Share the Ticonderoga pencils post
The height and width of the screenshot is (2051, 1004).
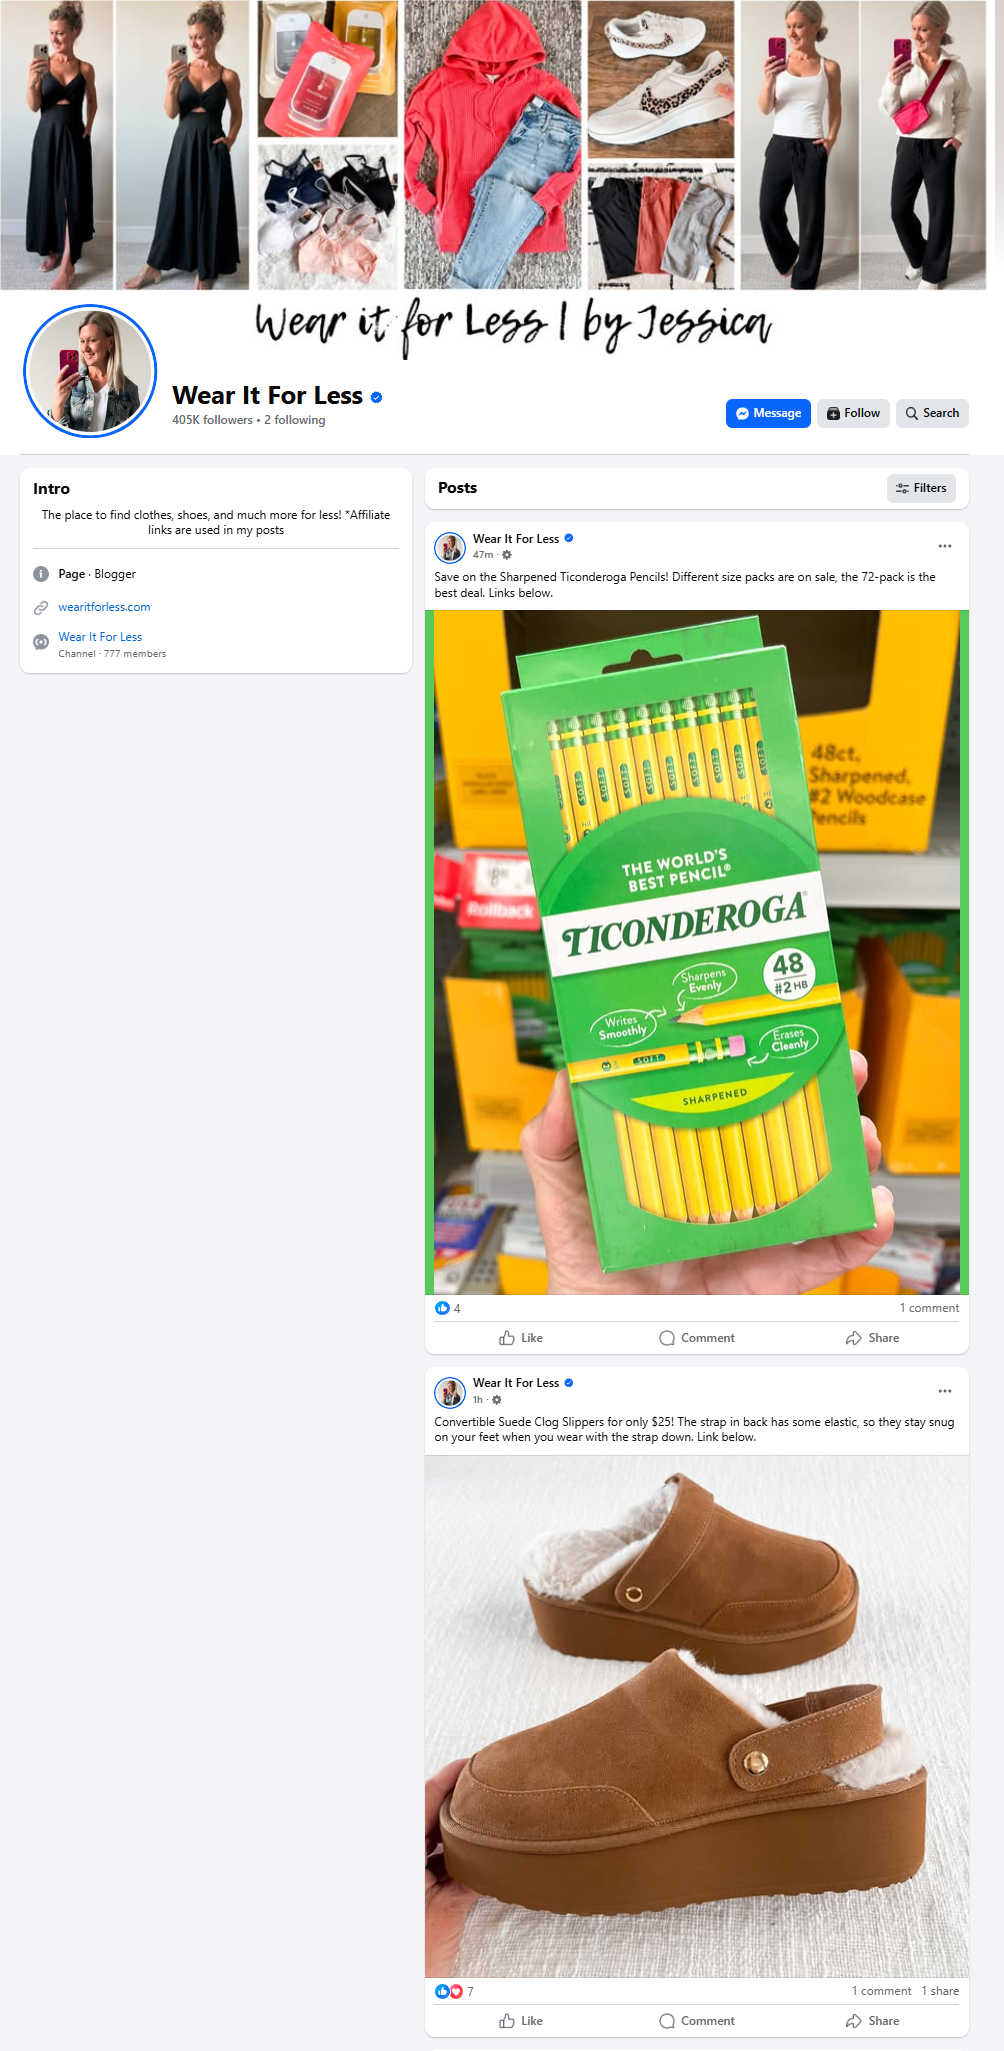[872, 1338]
